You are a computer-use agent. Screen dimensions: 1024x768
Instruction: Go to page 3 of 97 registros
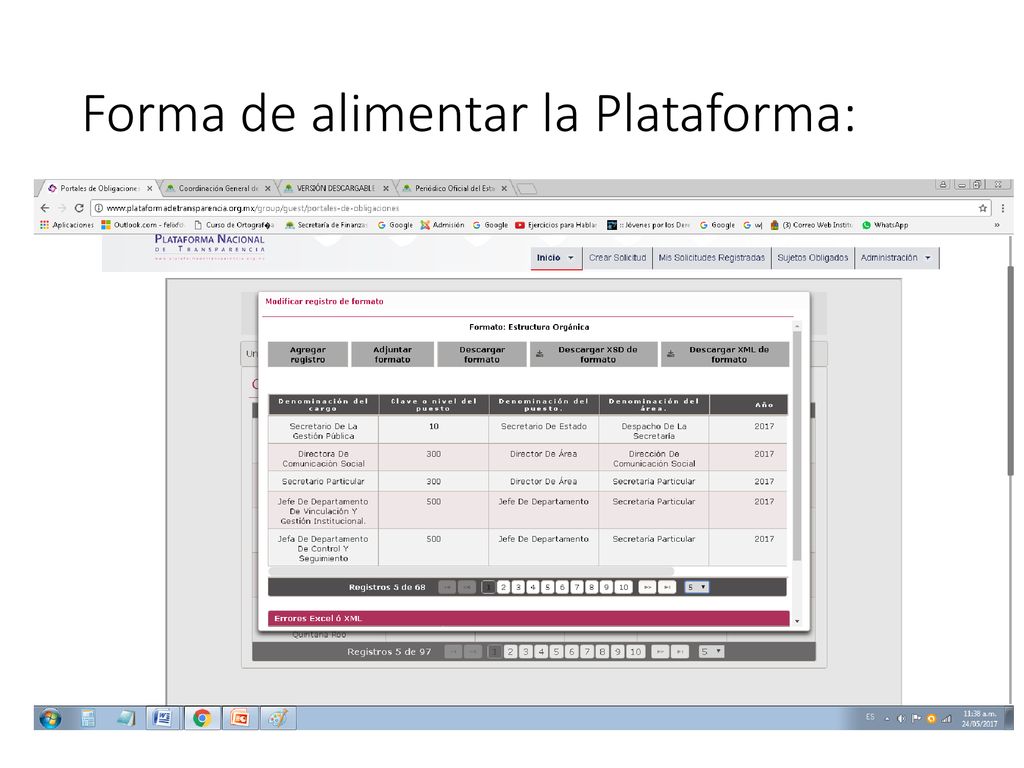526,652
